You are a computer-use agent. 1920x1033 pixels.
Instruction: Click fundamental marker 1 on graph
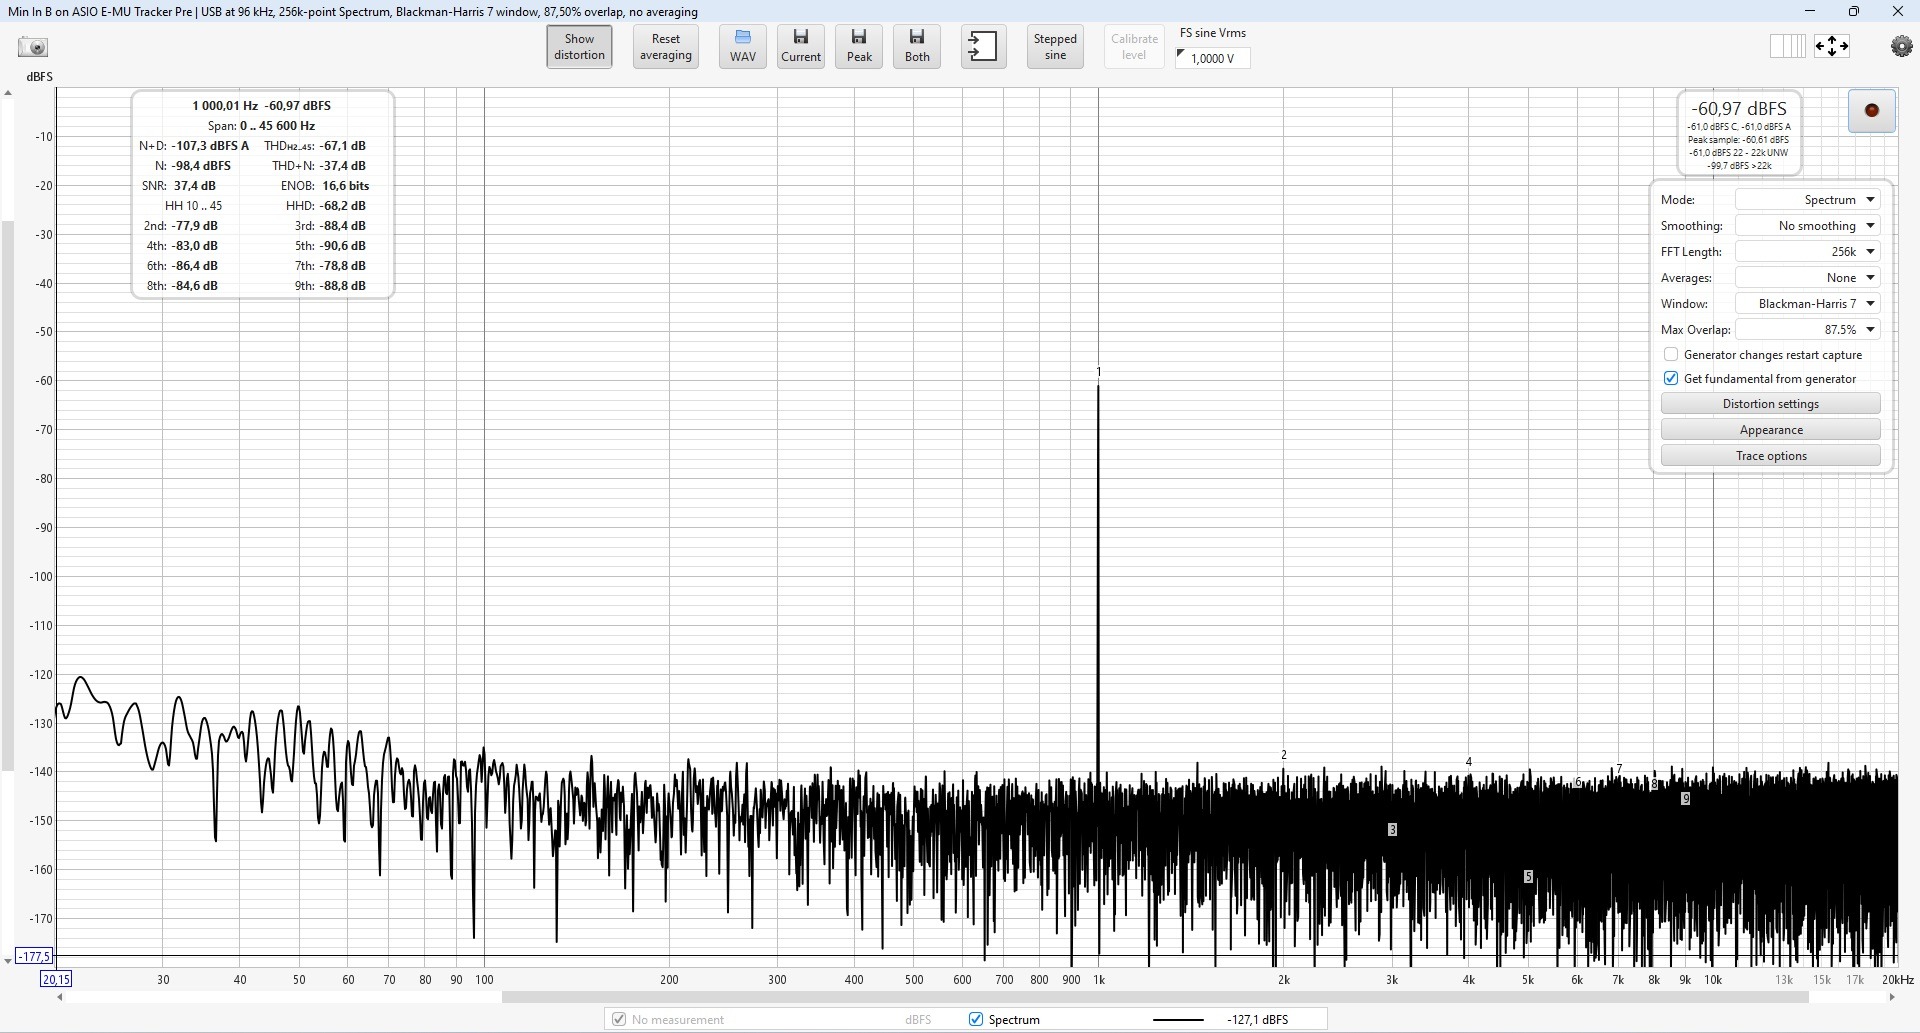1098,372
